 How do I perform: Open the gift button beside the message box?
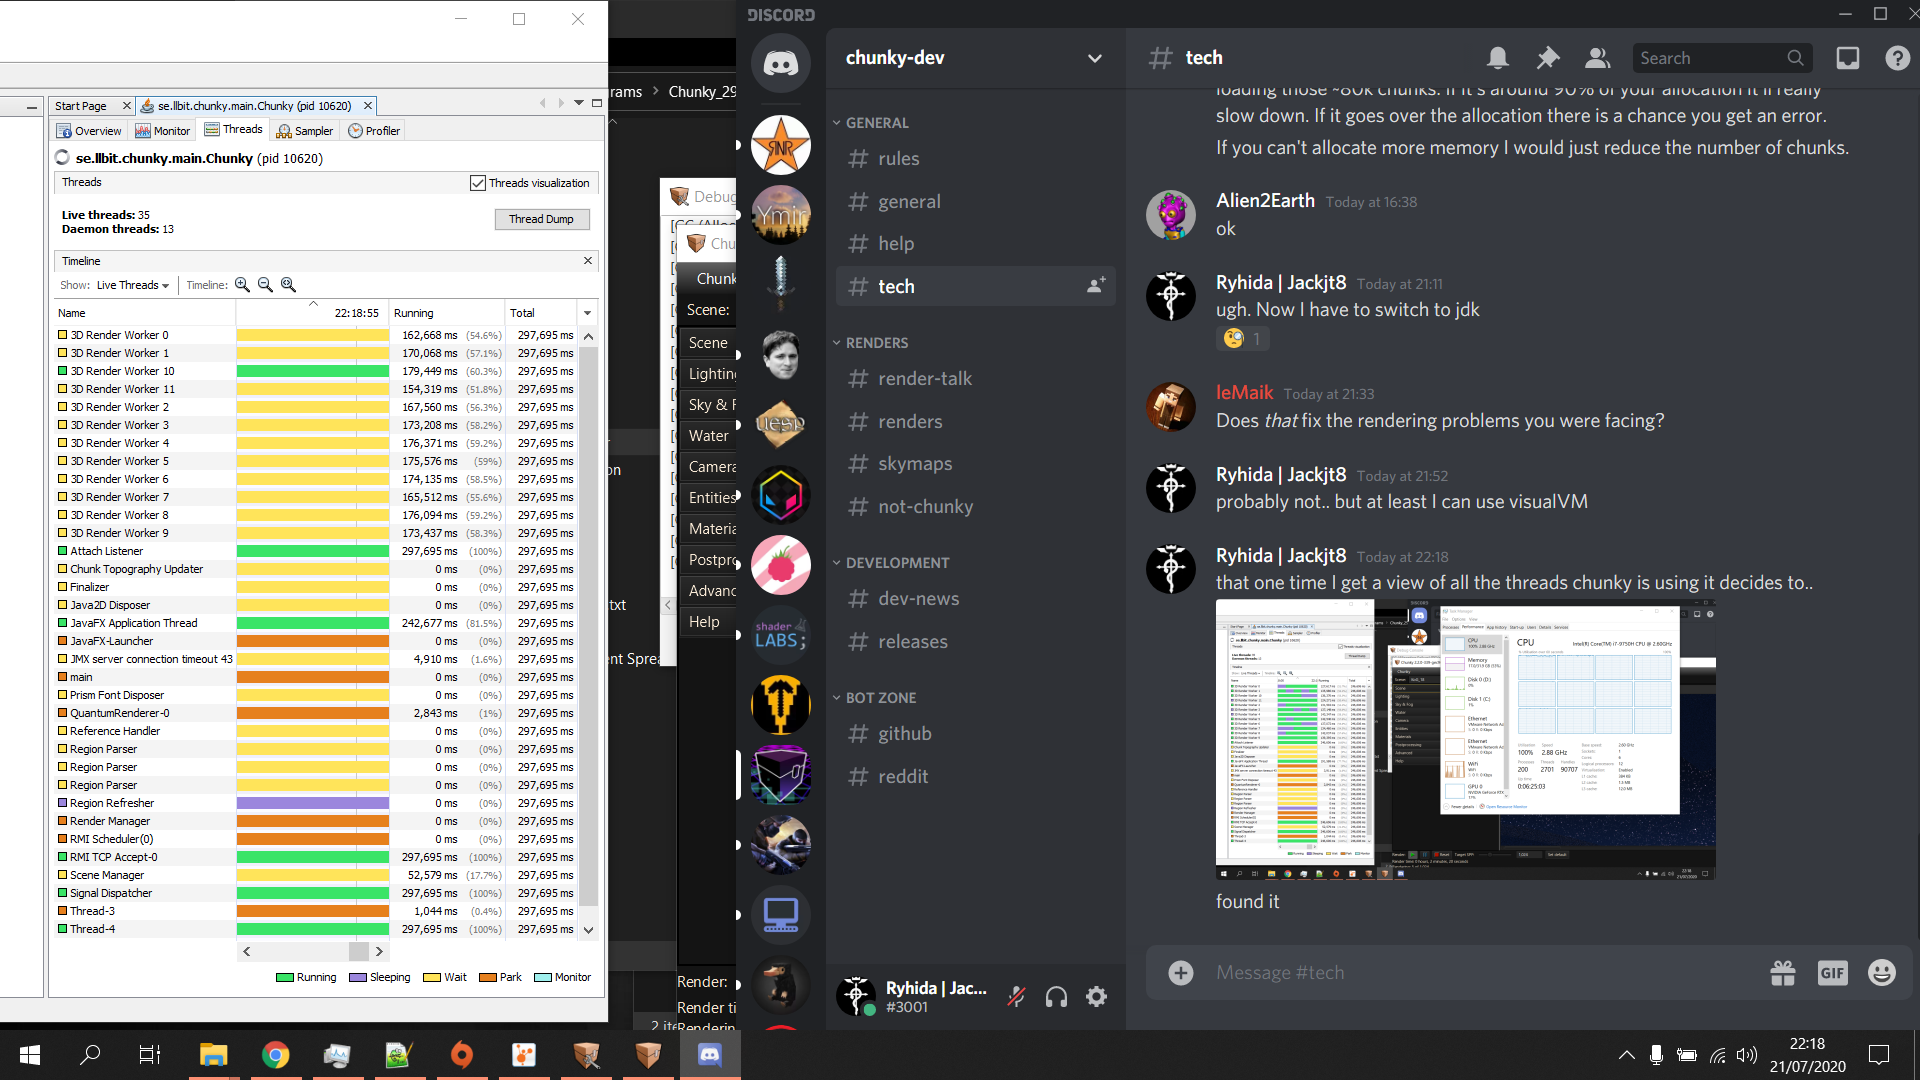click(1784, 972)
